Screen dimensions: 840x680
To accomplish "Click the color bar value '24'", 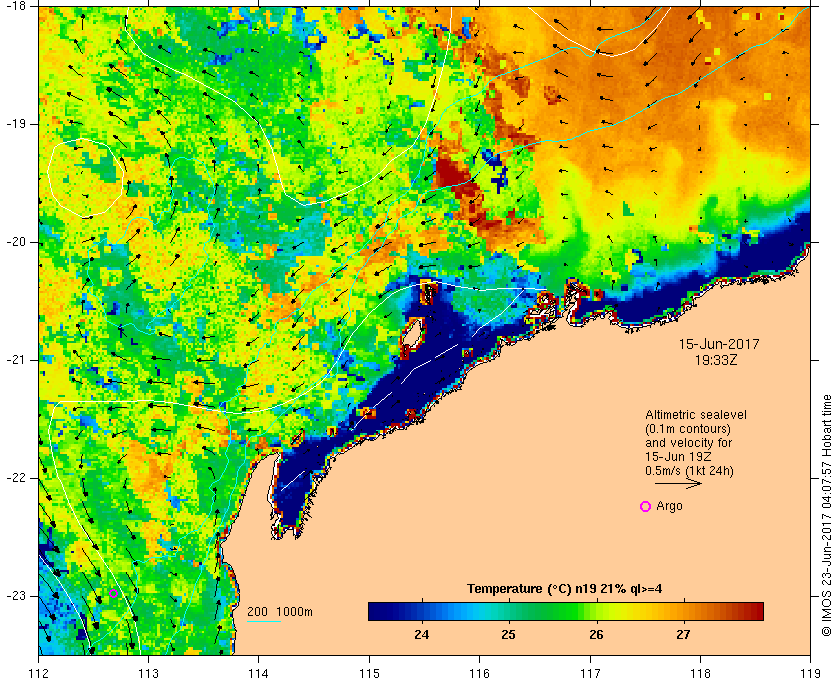I will point(422,635).
